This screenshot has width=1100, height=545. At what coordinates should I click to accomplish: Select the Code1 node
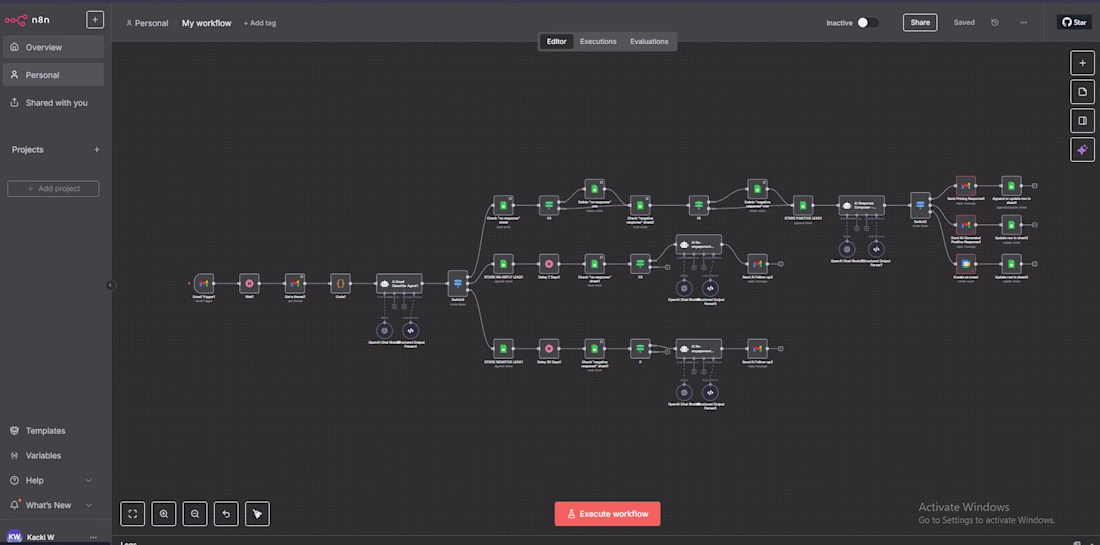[x=340, y=283]
